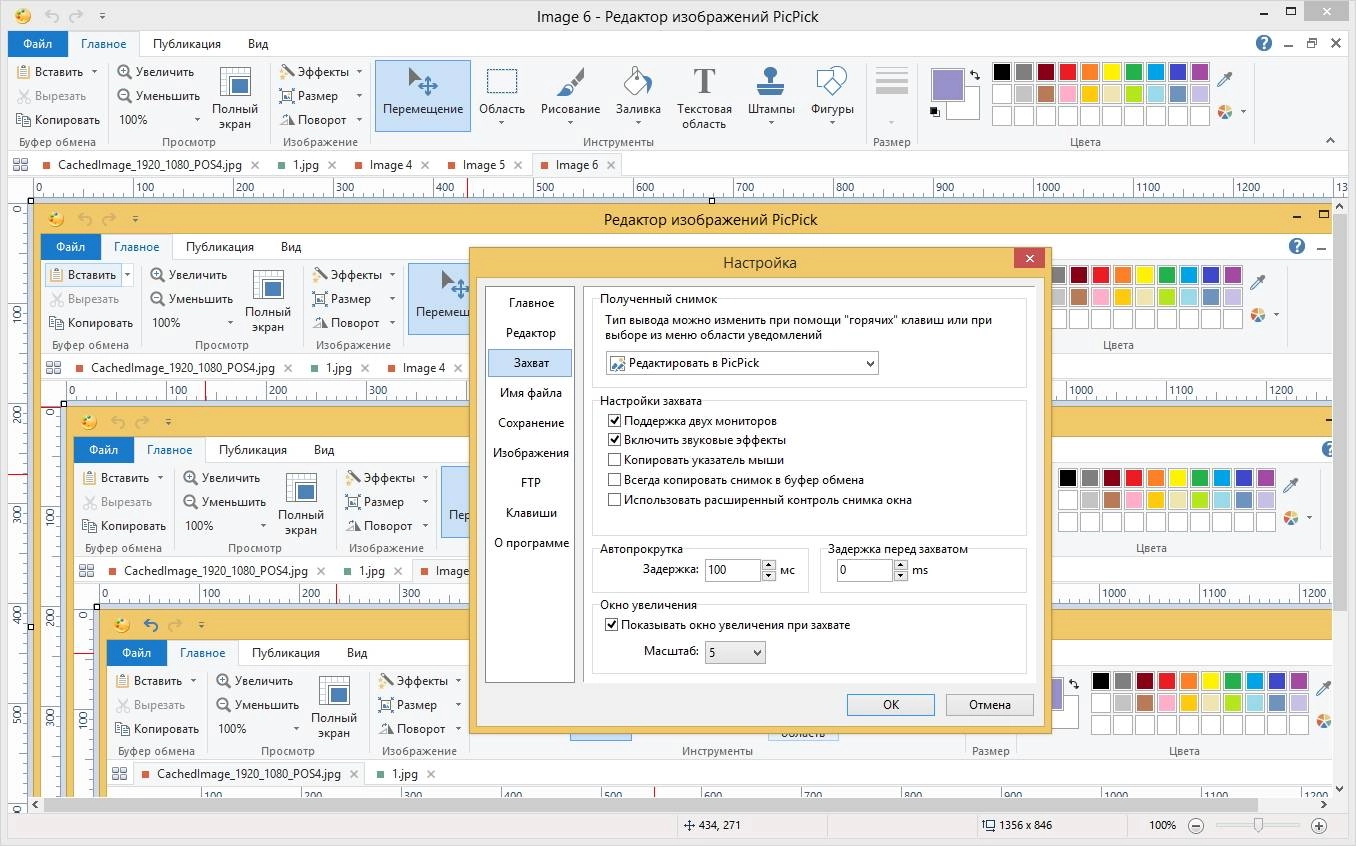This screenshot has width=1356, height=846.
Task: Click Уменьшить zoom-out in the main ribbon
Action: [159, 96]
